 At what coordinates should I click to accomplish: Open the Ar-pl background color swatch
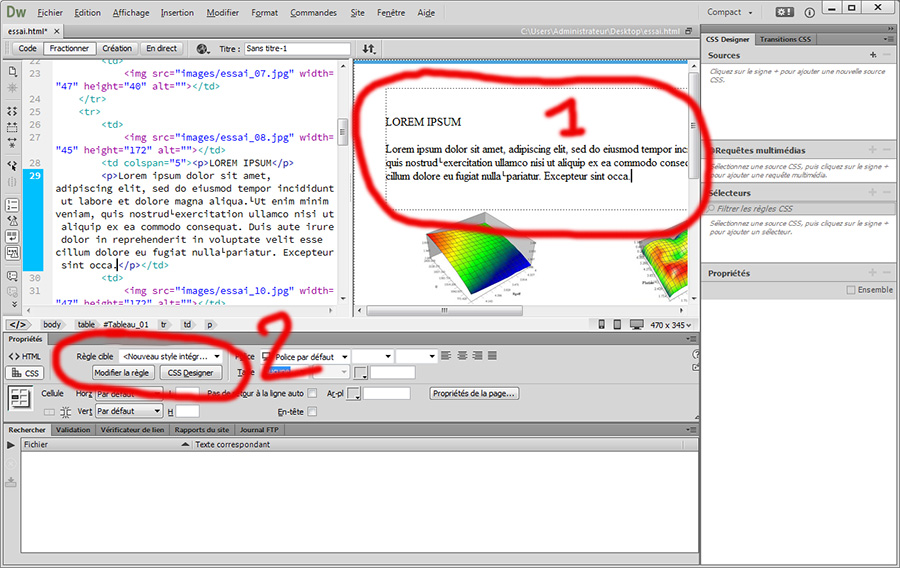pos(354,394)
